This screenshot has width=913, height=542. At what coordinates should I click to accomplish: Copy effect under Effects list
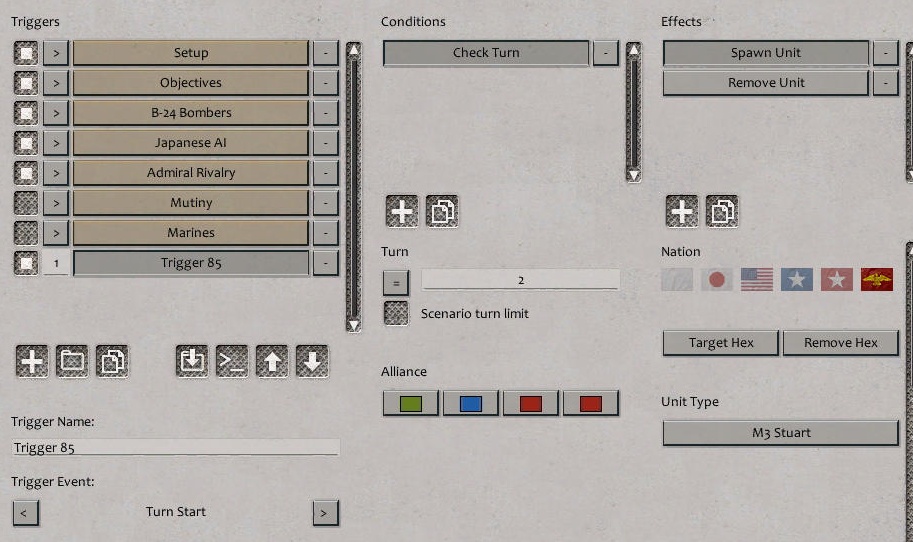722,211
